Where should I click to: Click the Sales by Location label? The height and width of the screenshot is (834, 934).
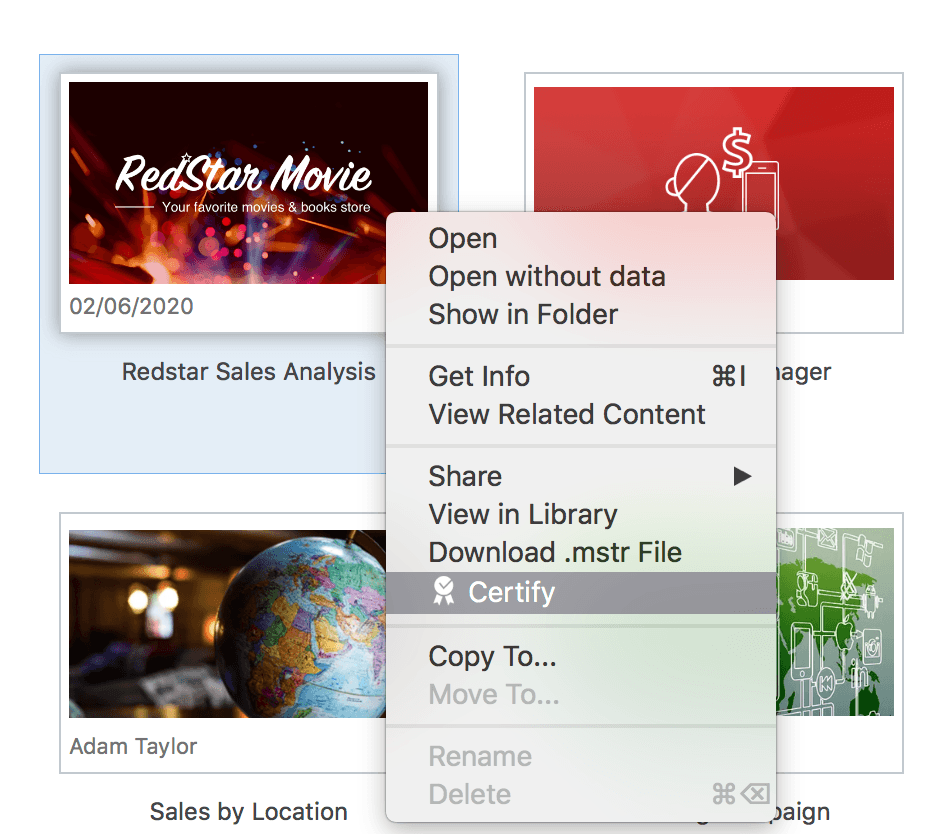248,812
